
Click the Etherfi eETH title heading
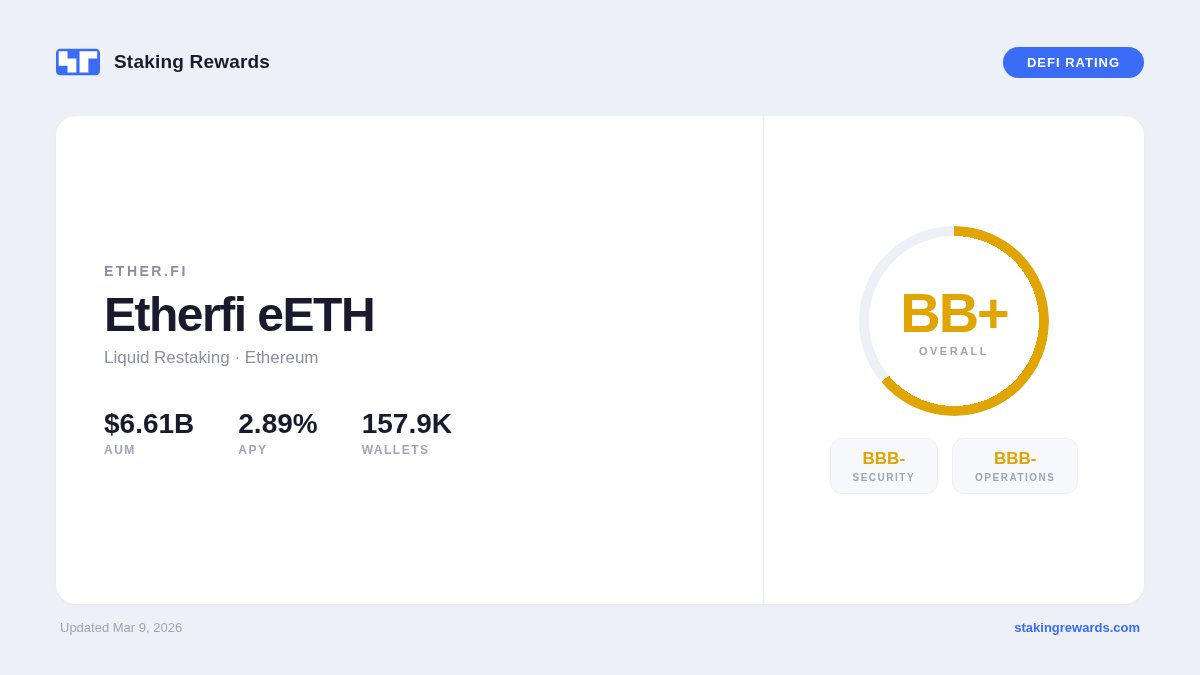[239, 315]
